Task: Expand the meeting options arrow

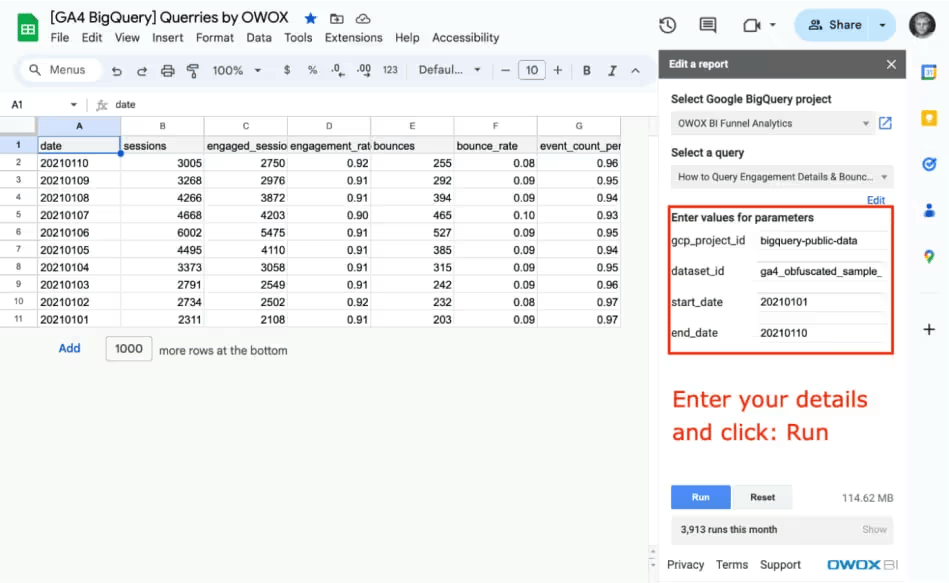Action: coord(772,25)
